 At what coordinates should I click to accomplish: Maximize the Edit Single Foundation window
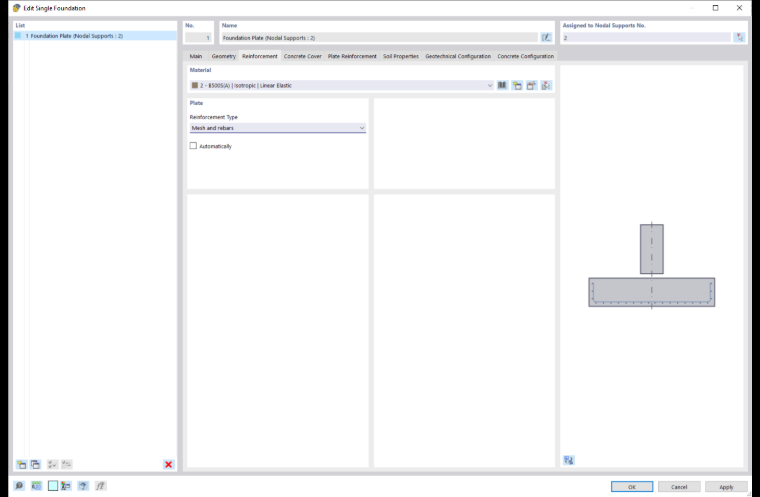715,8
